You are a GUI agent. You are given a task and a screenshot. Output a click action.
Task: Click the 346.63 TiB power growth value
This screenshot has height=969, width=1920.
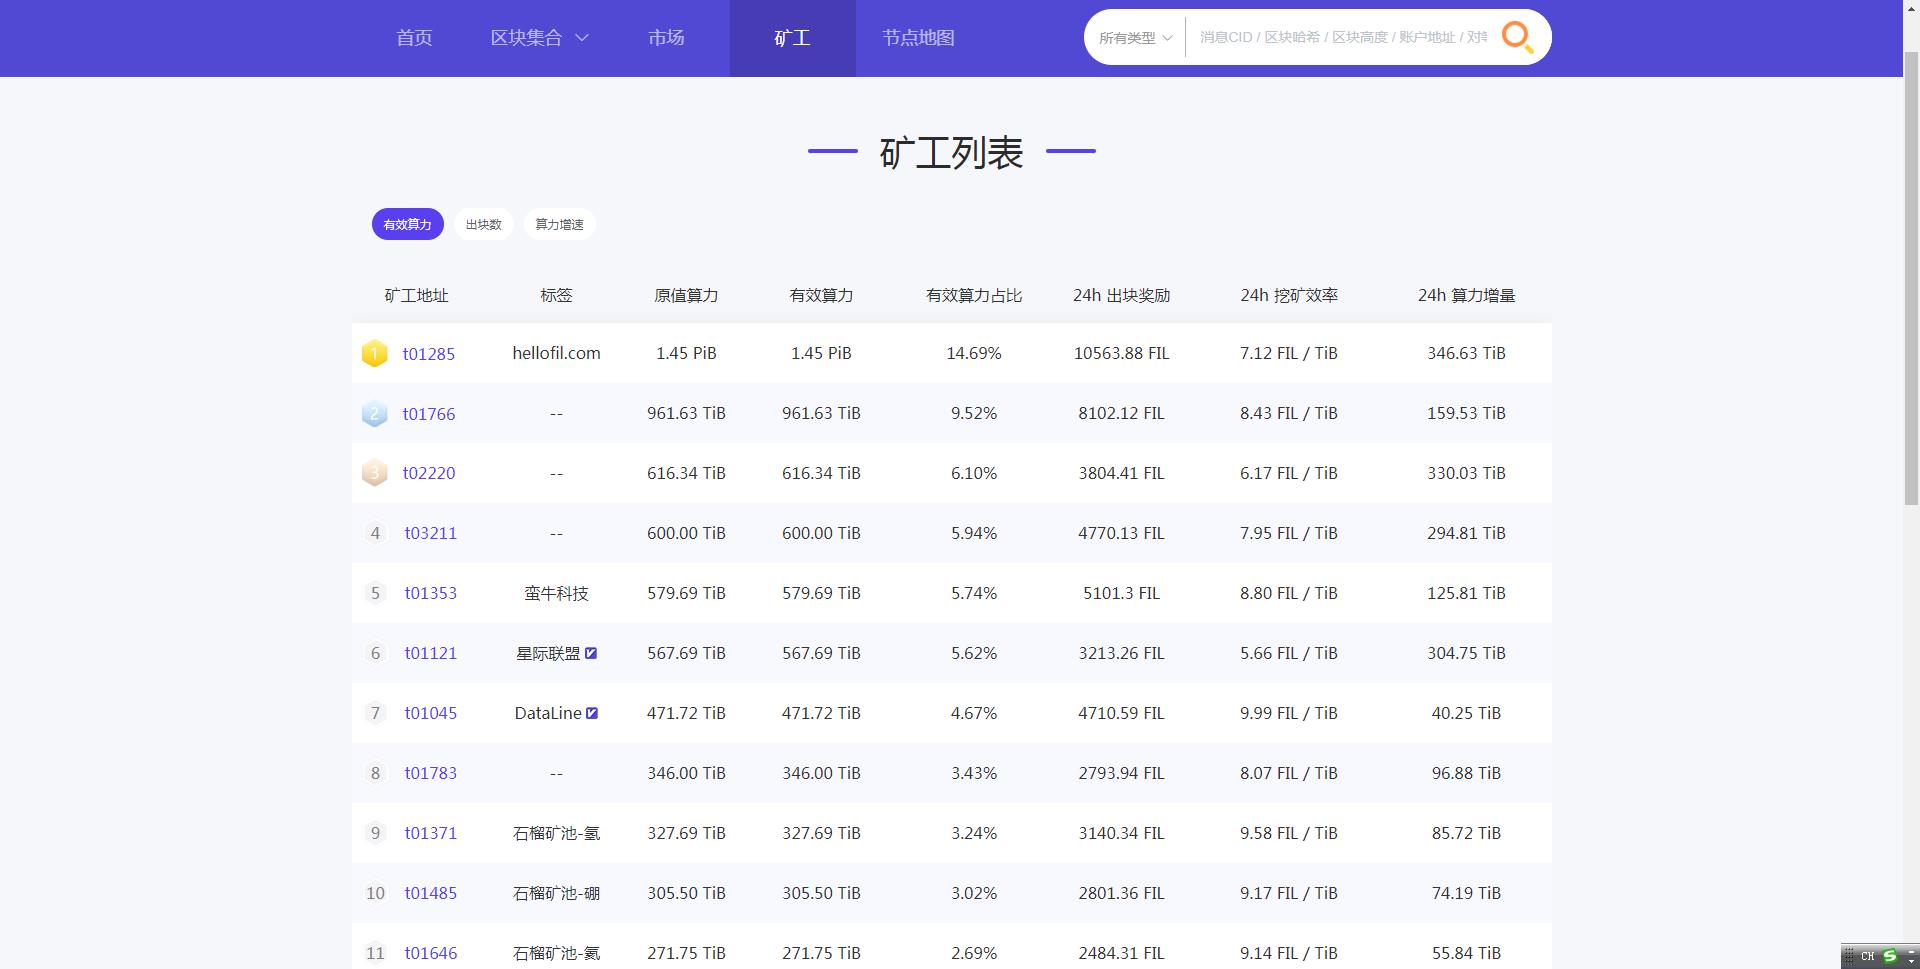(1466, 353)
